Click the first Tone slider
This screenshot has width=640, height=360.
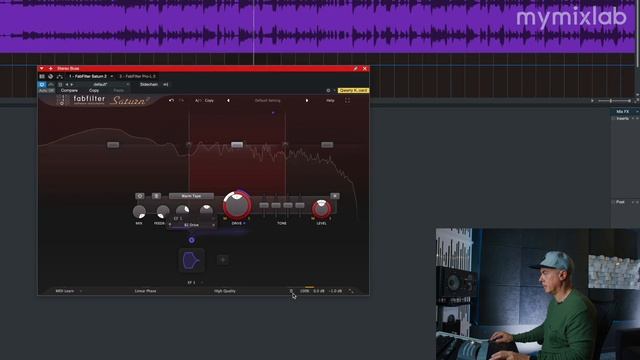pyautogui.click(x=264, y=205)
